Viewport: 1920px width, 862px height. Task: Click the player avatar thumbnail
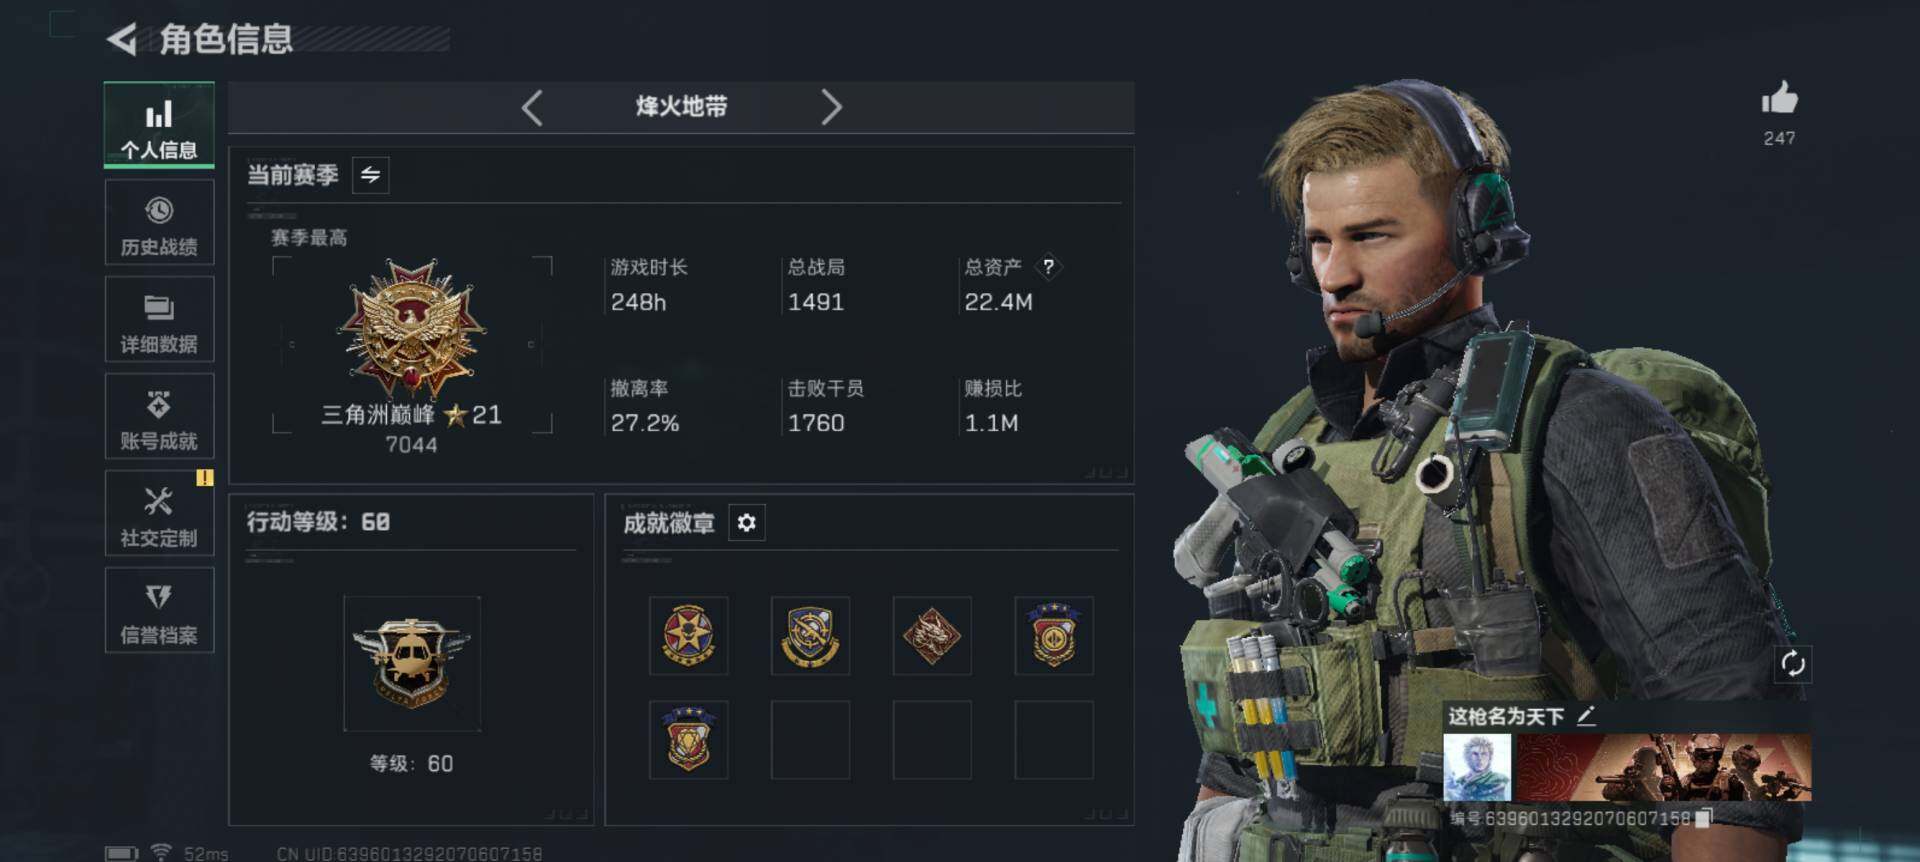pyautogui.click(x=1477, y=767)
